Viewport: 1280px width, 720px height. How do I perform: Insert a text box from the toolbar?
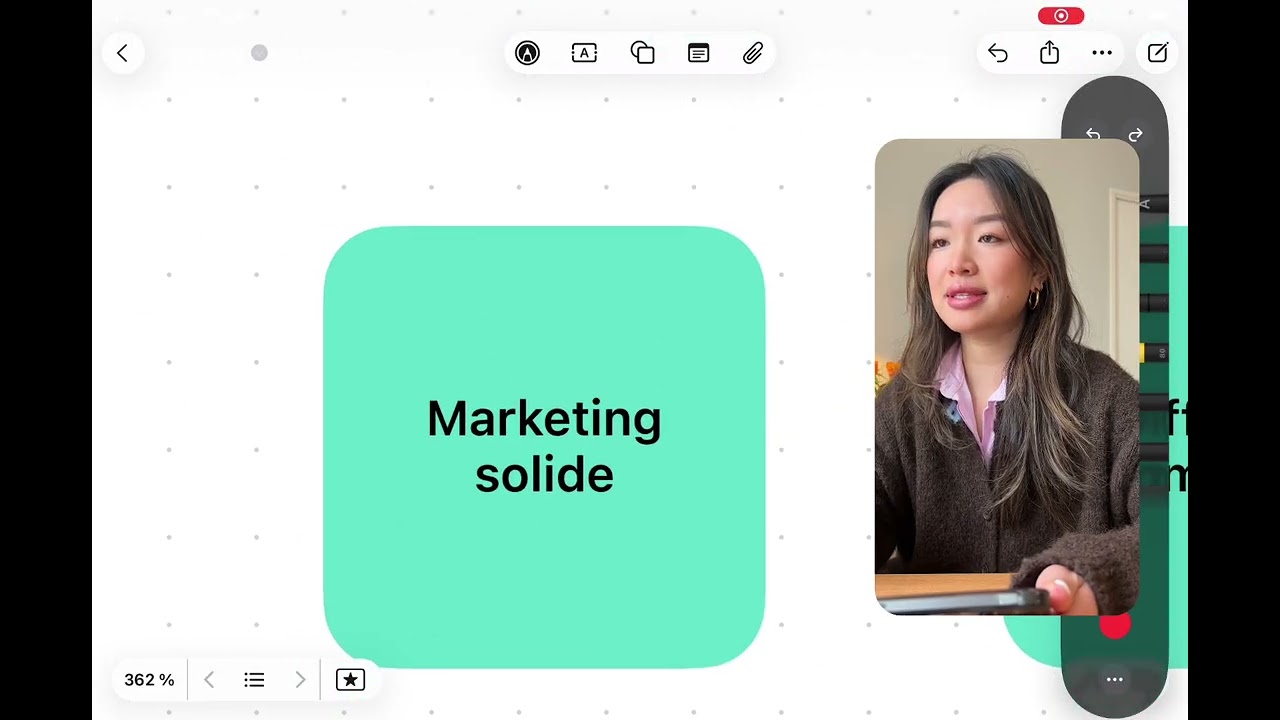point(584,53)
